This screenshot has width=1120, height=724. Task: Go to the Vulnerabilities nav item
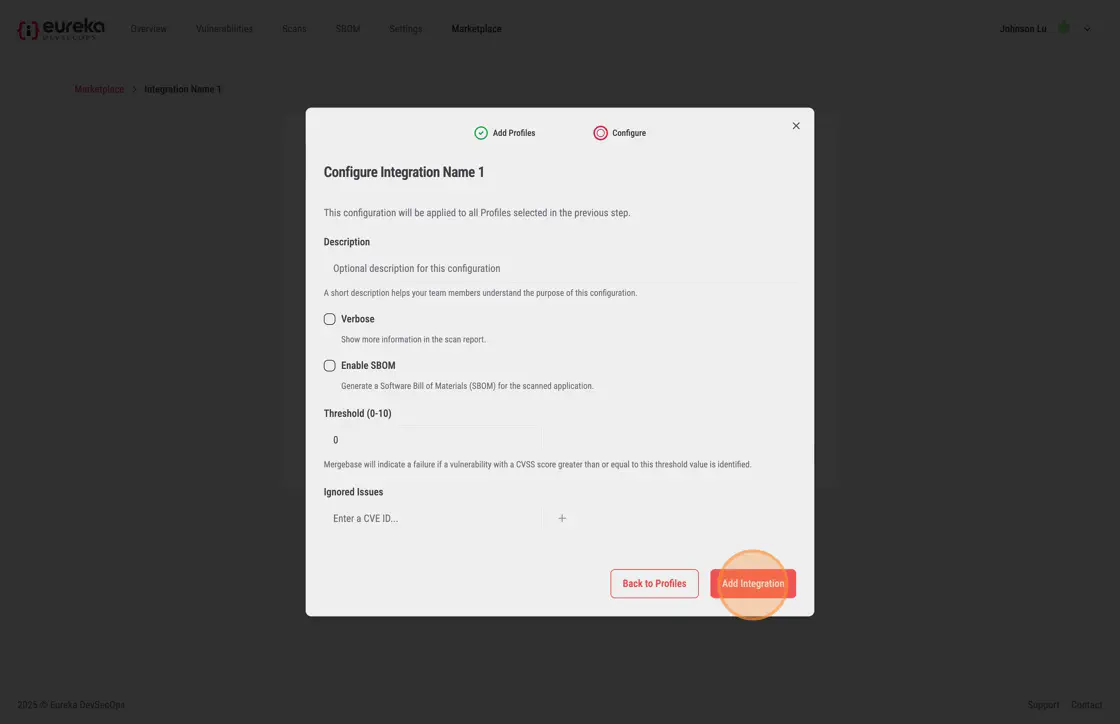point(224,29)
